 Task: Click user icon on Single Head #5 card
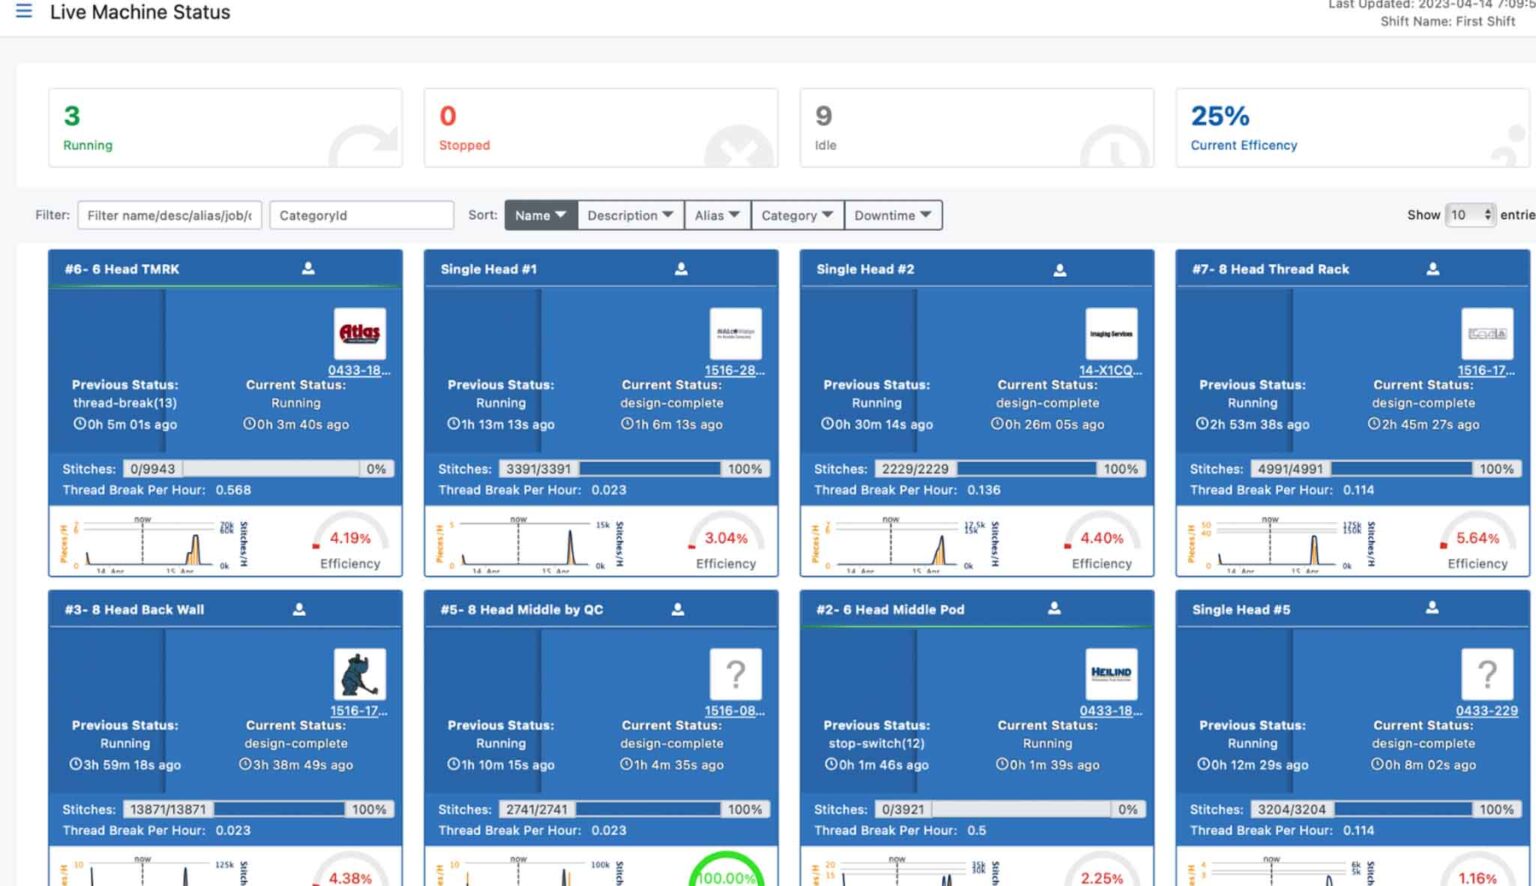(1432, 608)
